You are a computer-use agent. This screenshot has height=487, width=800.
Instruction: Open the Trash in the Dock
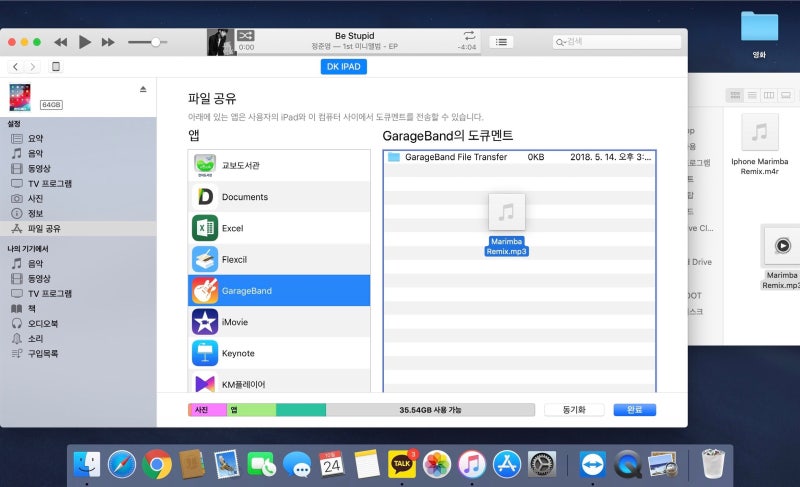(x=713, y=464)
